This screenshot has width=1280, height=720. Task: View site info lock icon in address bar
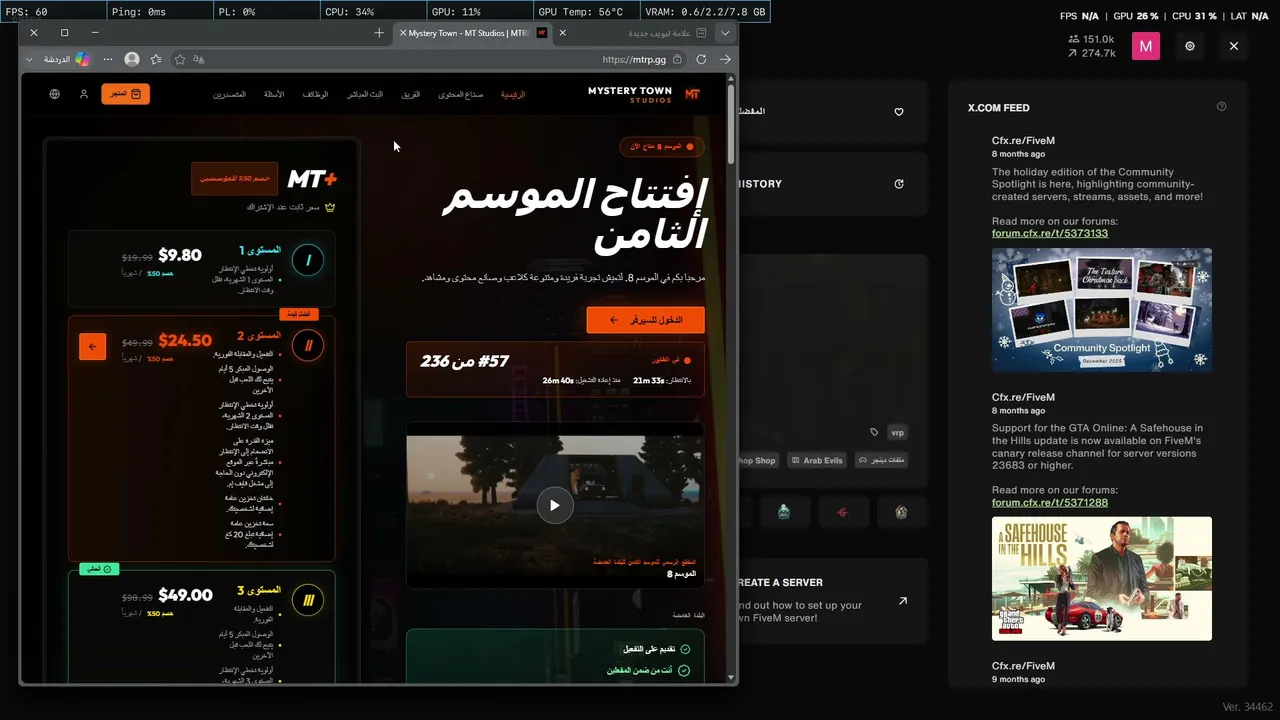pyautogui.click(x=677, y=59)
